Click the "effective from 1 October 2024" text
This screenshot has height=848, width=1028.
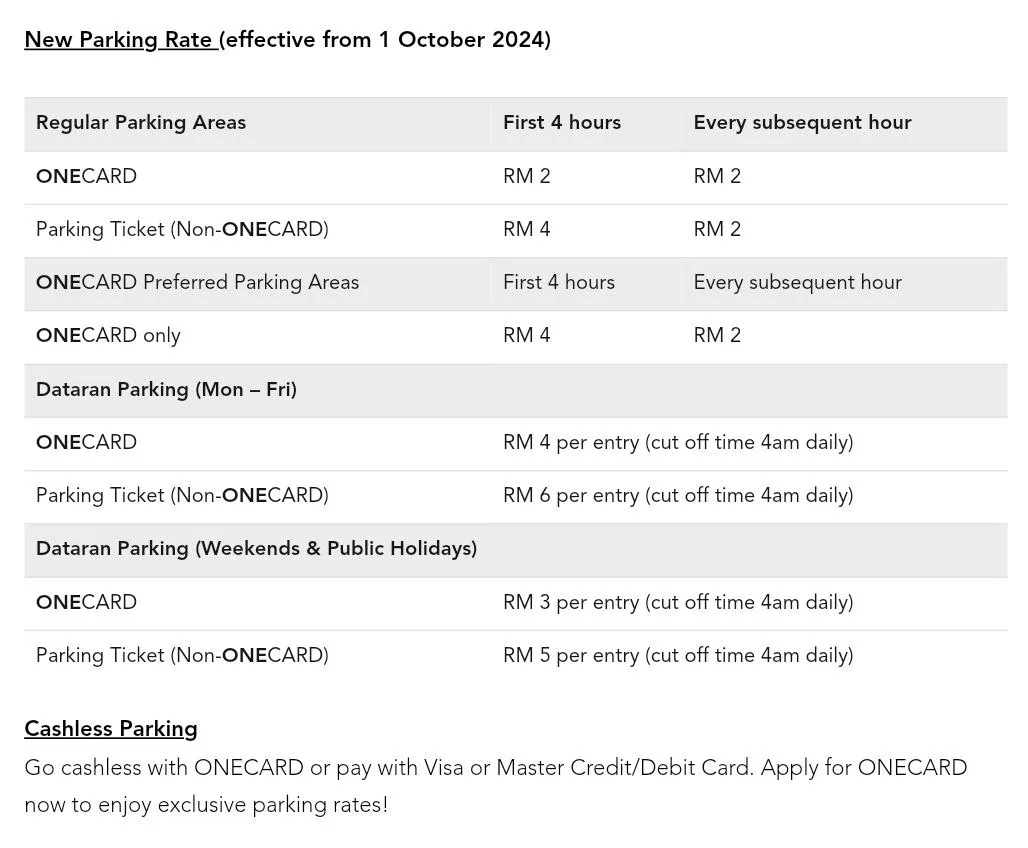(387, 40)
